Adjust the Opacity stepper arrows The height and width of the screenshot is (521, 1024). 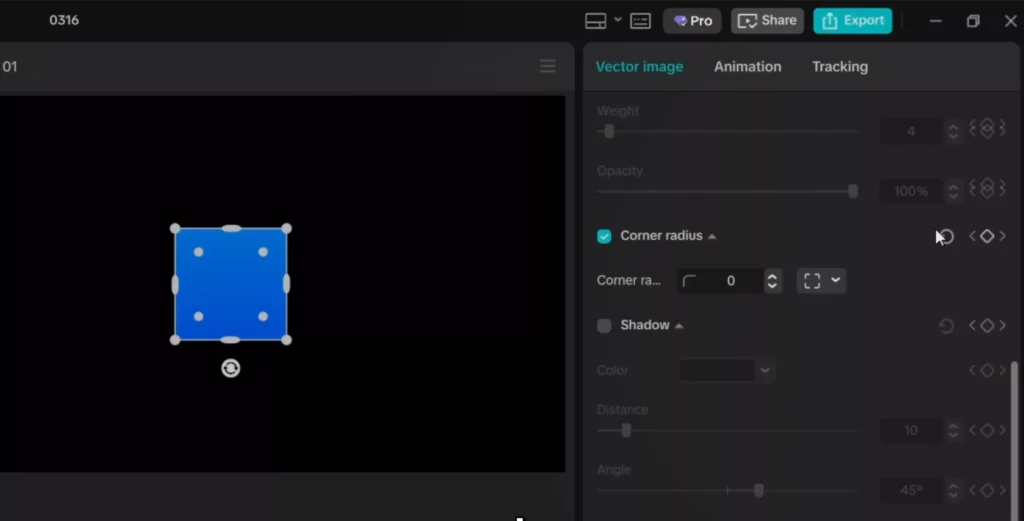click(953, 191)
